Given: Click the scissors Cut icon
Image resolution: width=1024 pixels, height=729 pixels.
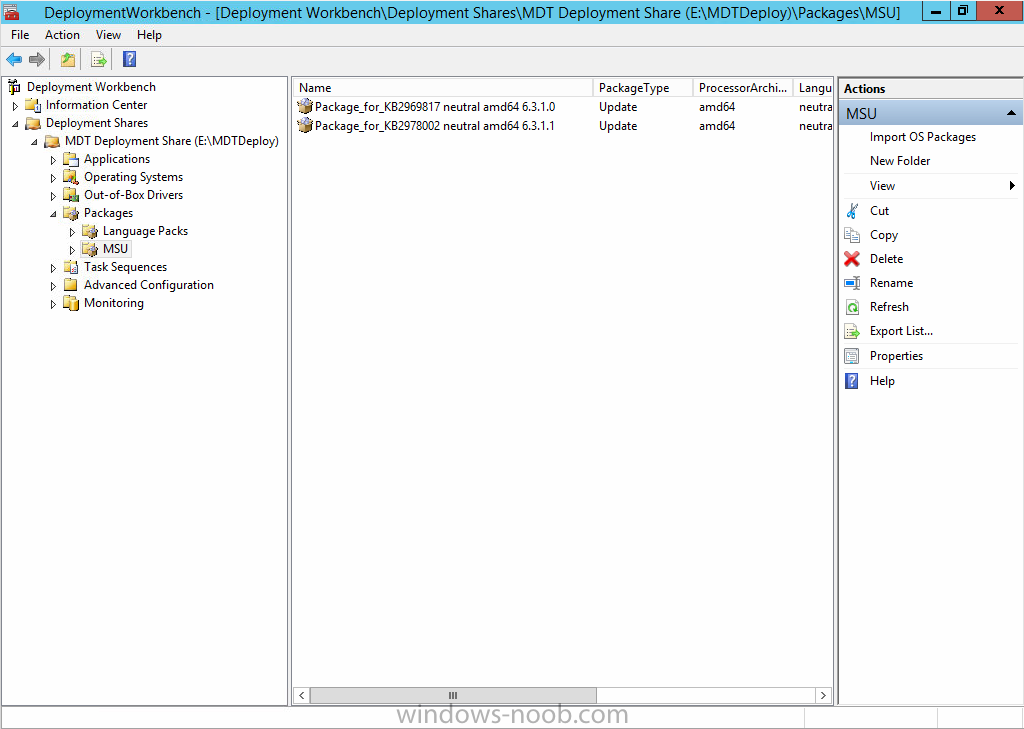Looking at the screenshot, I should 852,211.
